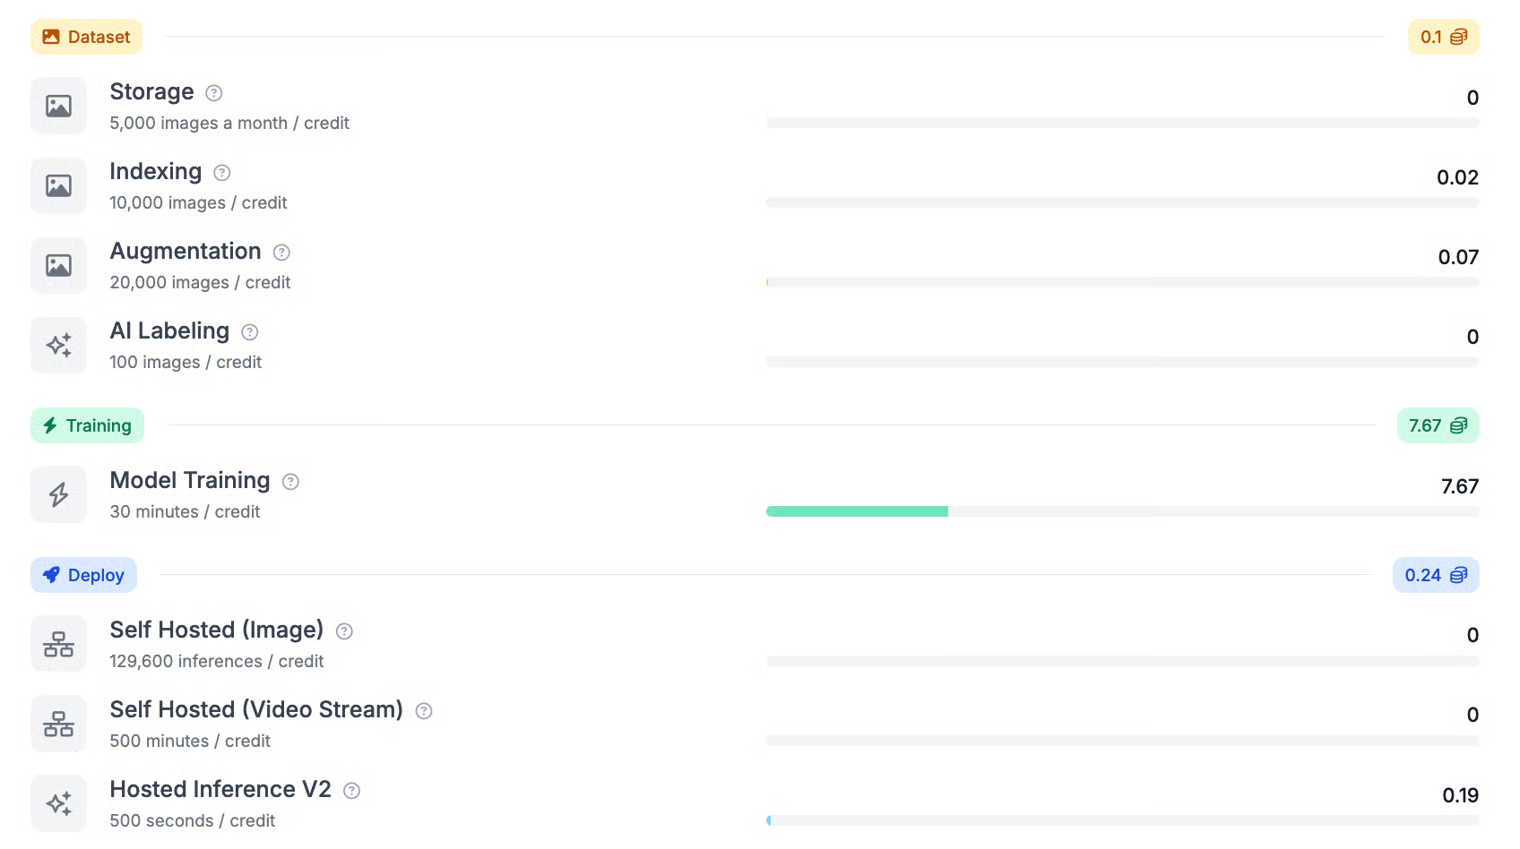This screenshot has height=849, width=1520.
Task: Select the Dataset section badge
Action: pos(87,37)
